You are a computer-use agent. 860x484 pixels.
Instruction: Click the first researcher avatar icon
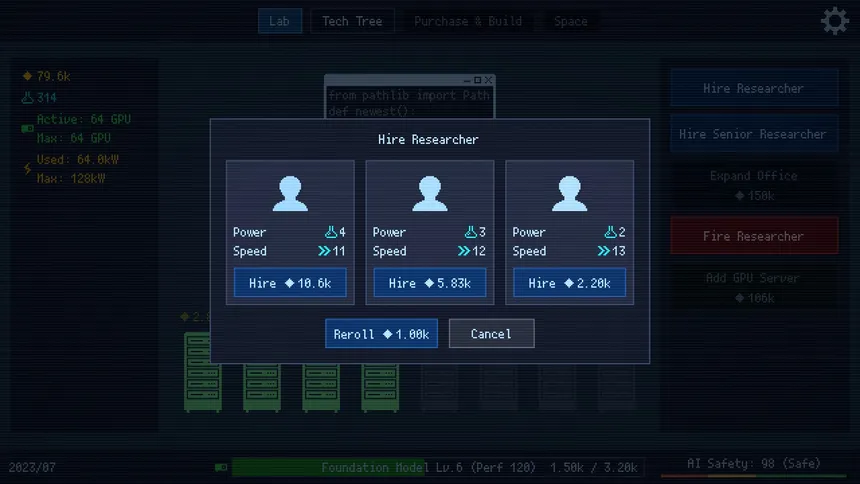point(290,194)
